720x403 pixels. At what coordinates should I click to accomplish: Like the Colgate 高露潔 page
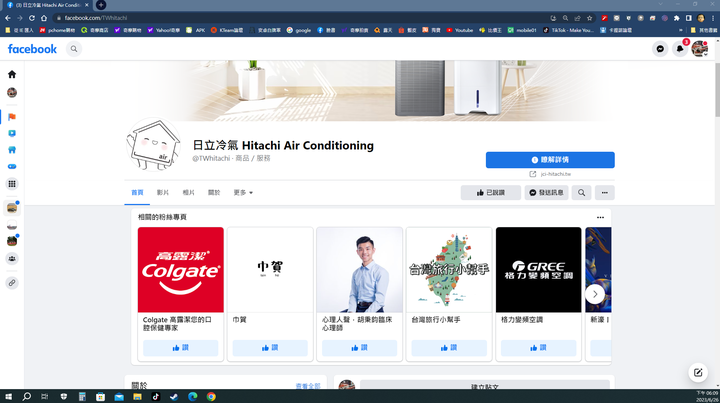(180, 348)
